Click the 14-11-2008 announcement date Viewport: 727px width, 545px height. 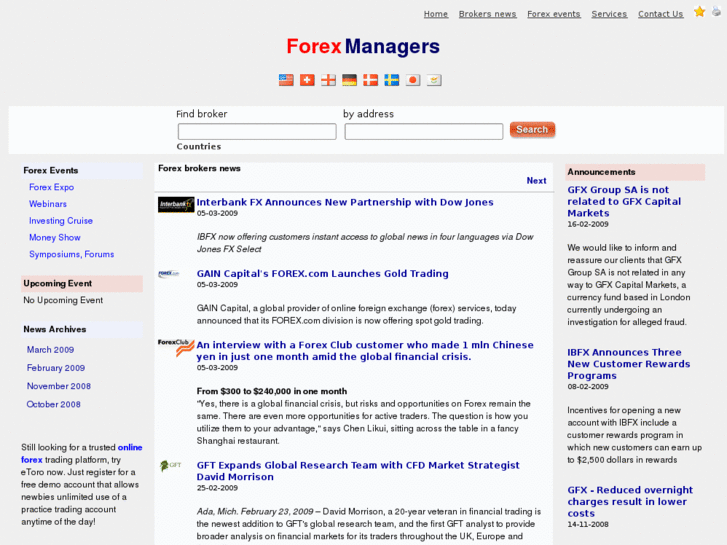(x=588, y=525)
